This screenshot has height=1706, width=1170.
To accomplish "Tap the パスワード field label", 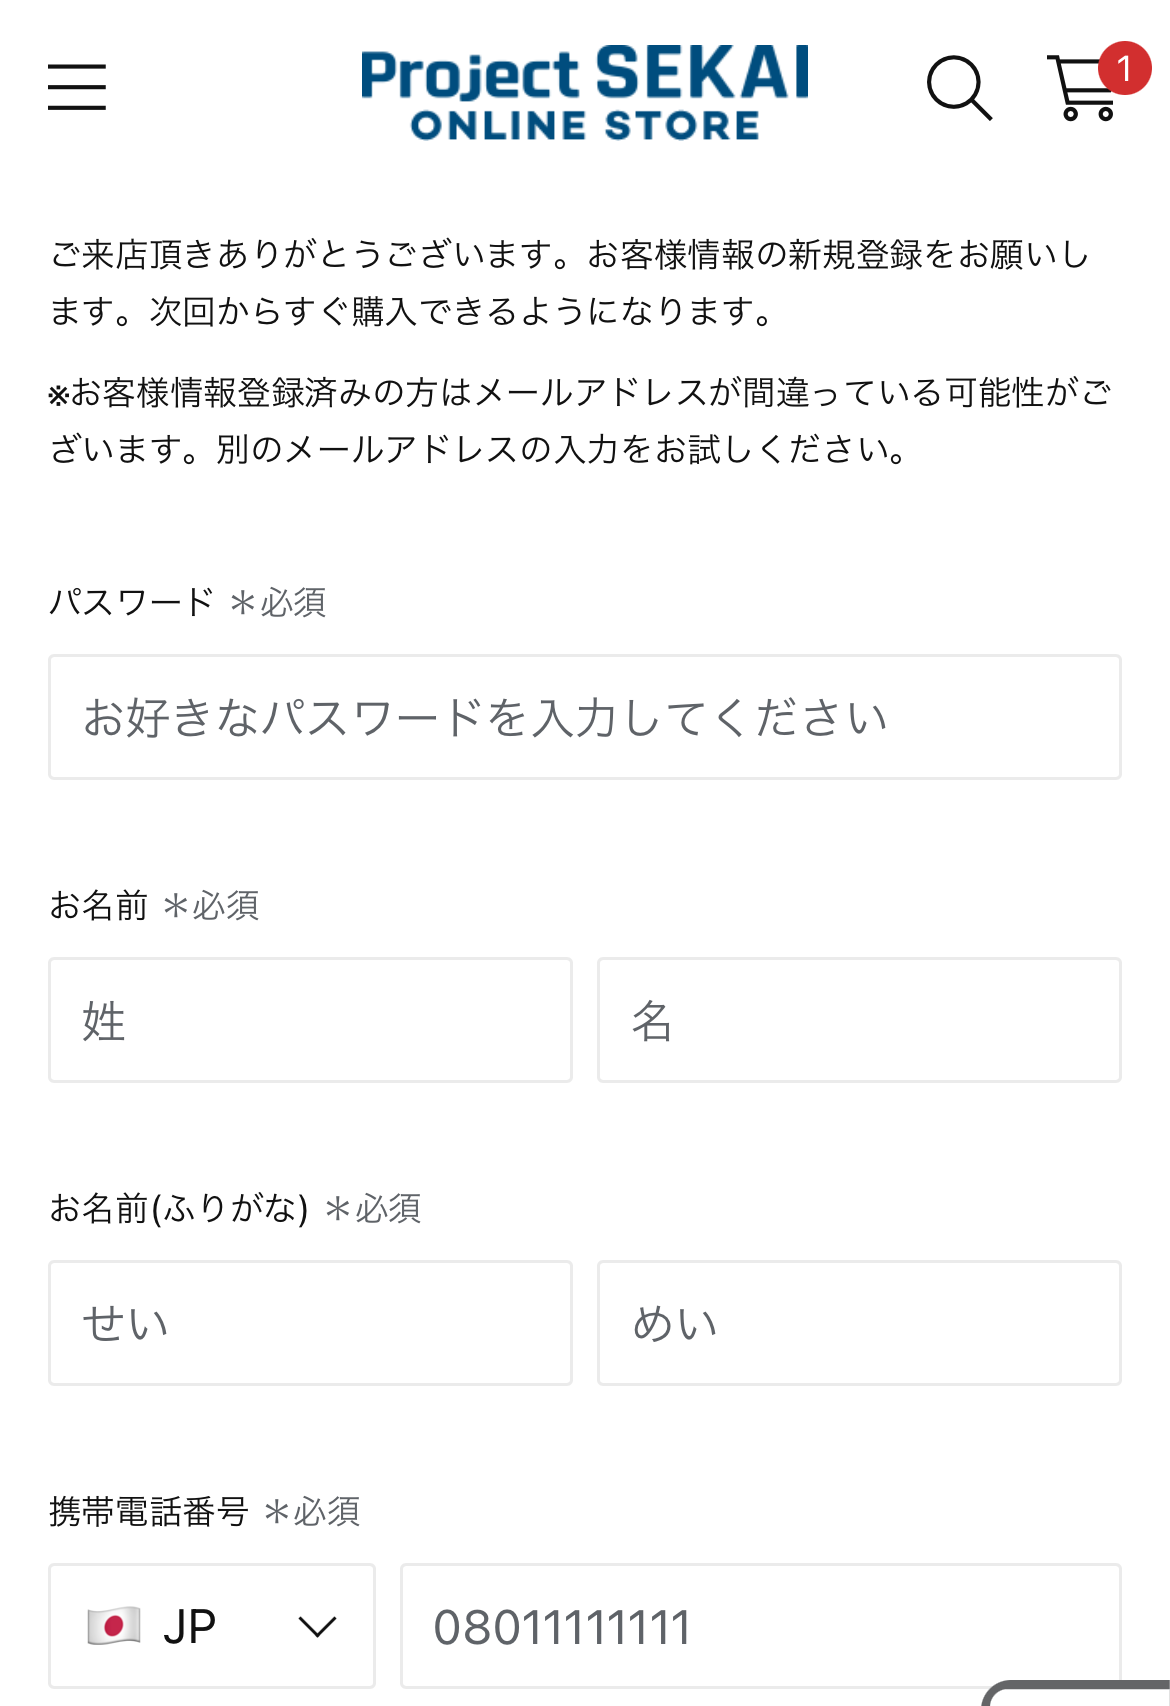I will 131,602.
